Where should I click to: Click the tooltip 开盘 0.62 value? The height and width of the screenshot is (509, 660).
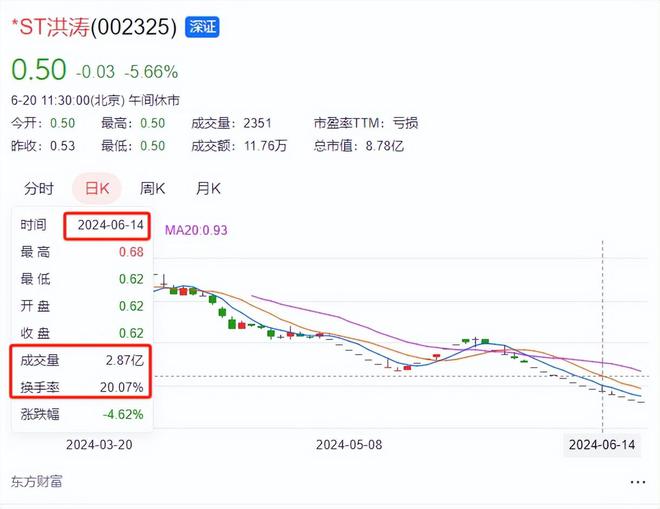click(131, 306)
